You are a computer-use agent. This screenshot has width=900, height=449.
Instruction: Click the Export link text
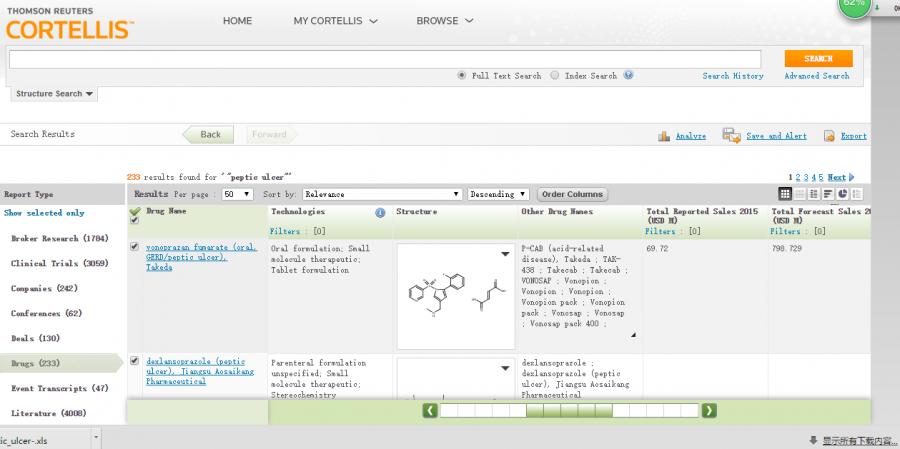854,136
